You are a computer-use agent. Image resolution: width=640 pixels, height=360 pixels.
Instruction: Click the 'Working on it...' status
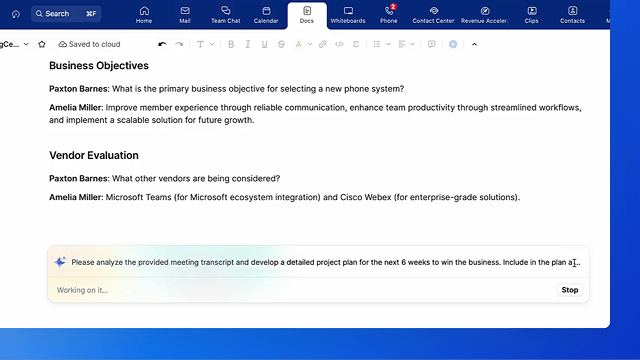click(x=82, y=290)
